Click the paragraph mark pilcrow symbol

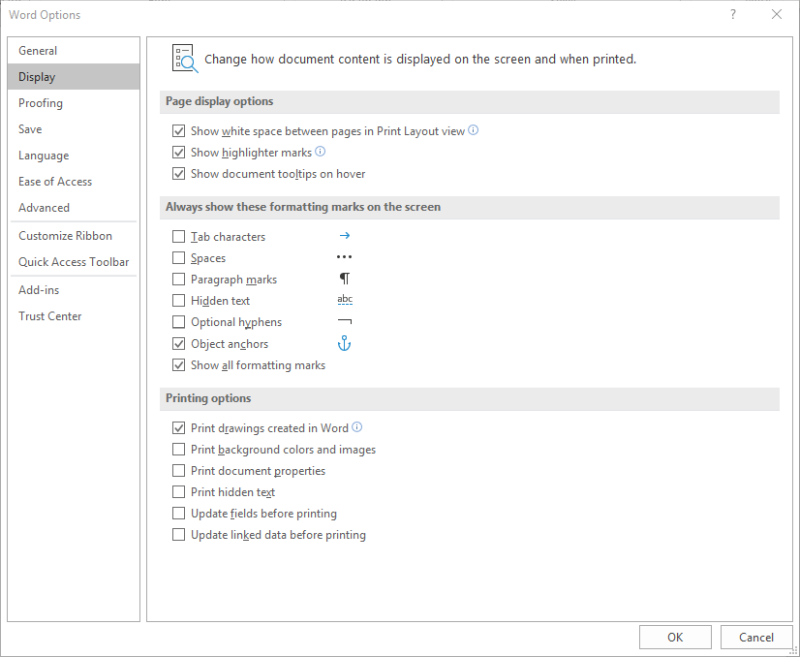(344, 280)
